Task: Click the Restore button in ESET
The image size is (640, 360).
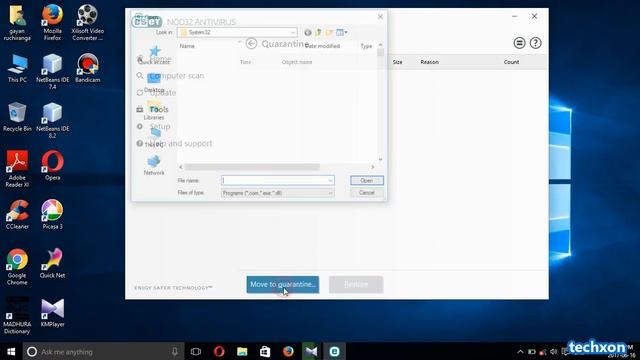Action: 356,284
